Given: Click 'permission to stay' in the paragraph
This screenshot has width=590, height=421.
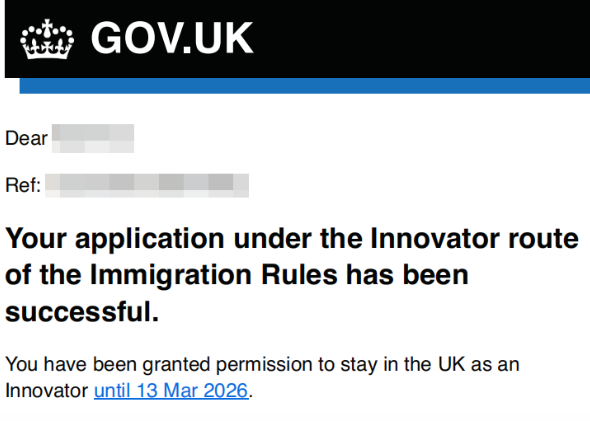Looking at the screenshot, I should click(x=292, y=365).
